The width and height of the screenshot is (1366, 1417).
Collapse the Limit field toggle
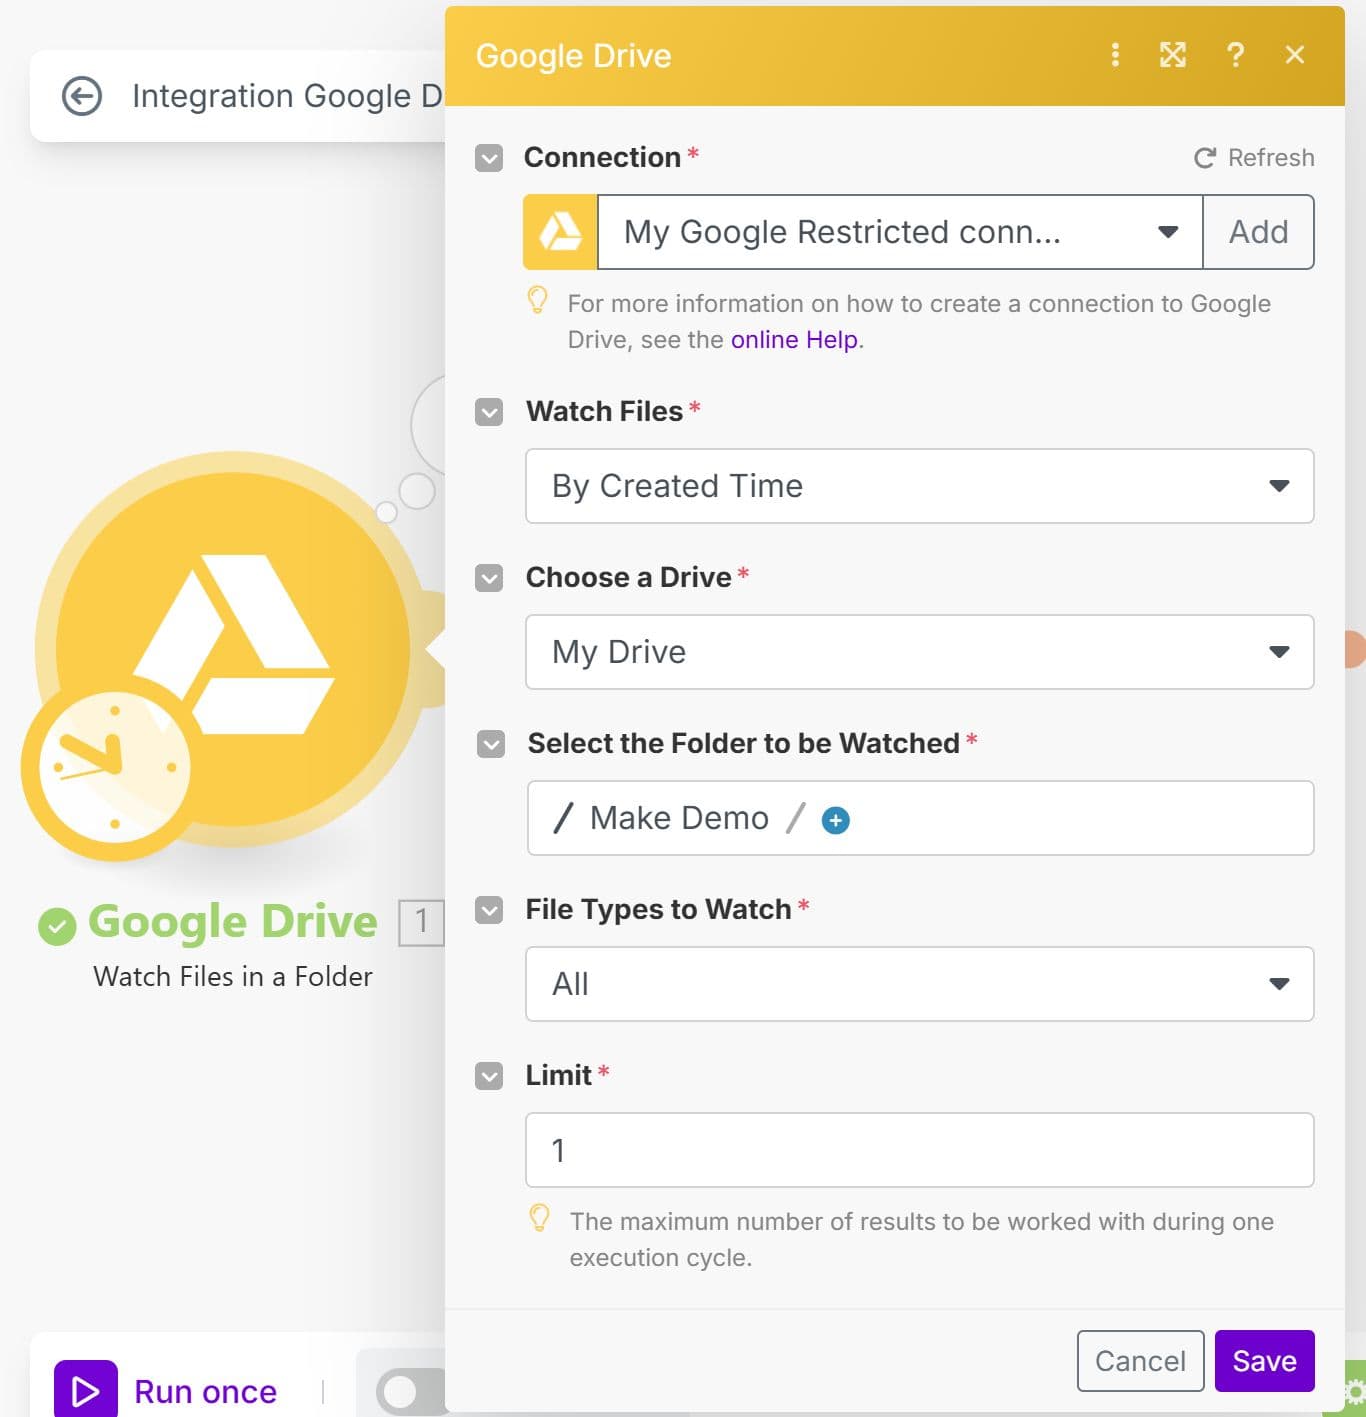(x=489, y=1076)
